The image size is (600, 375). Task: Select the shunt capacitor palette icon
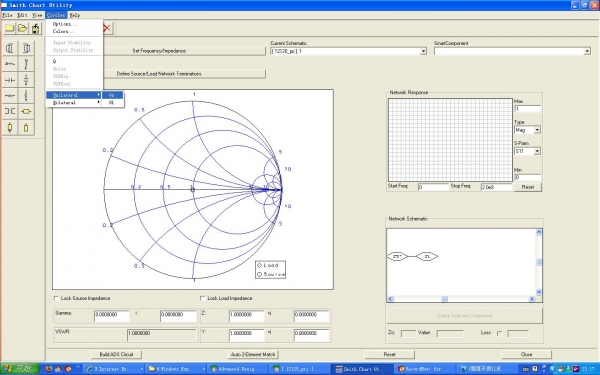[26, 80]
